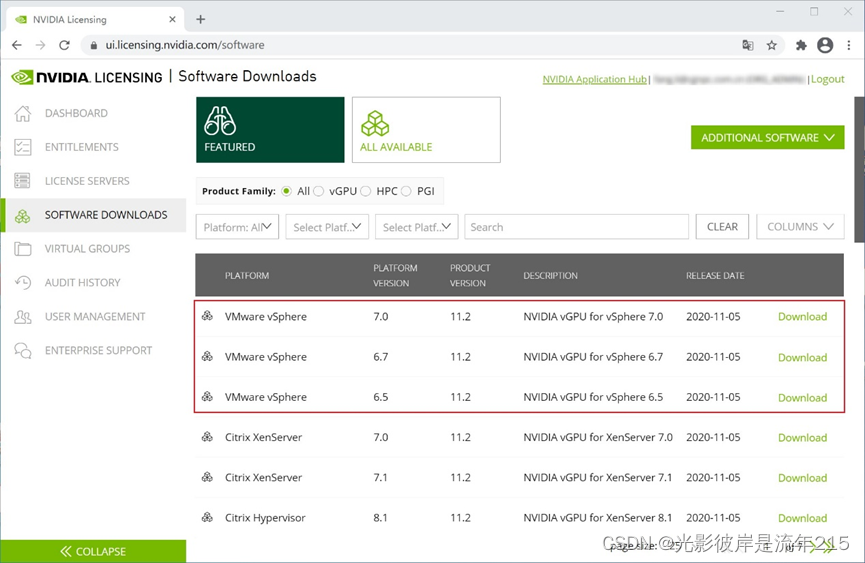
Task: Open the DASHBOARD menu item
Action: tap(76, 113)
